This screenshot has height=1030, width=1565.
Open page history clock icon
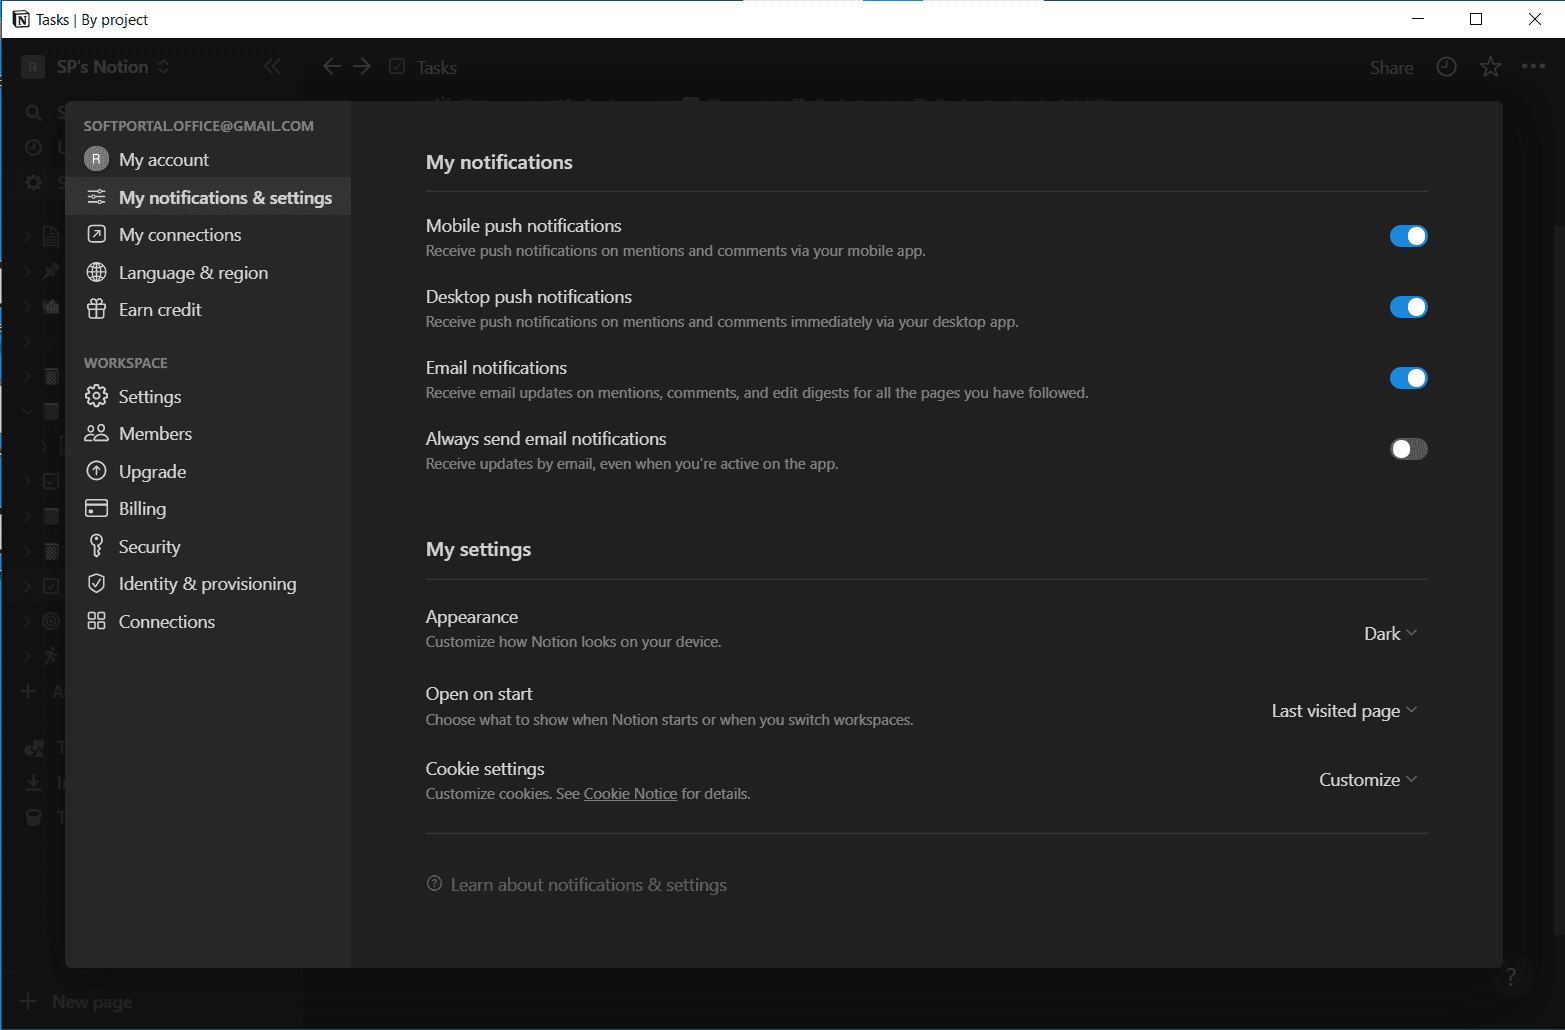click(x=1446, y=67)
